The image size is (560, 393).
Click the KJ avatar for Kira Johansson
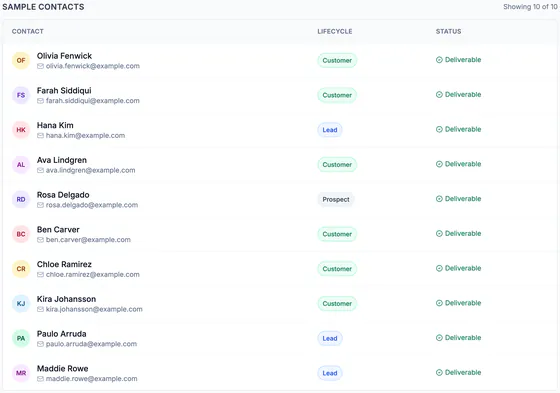tap(21, 303)
